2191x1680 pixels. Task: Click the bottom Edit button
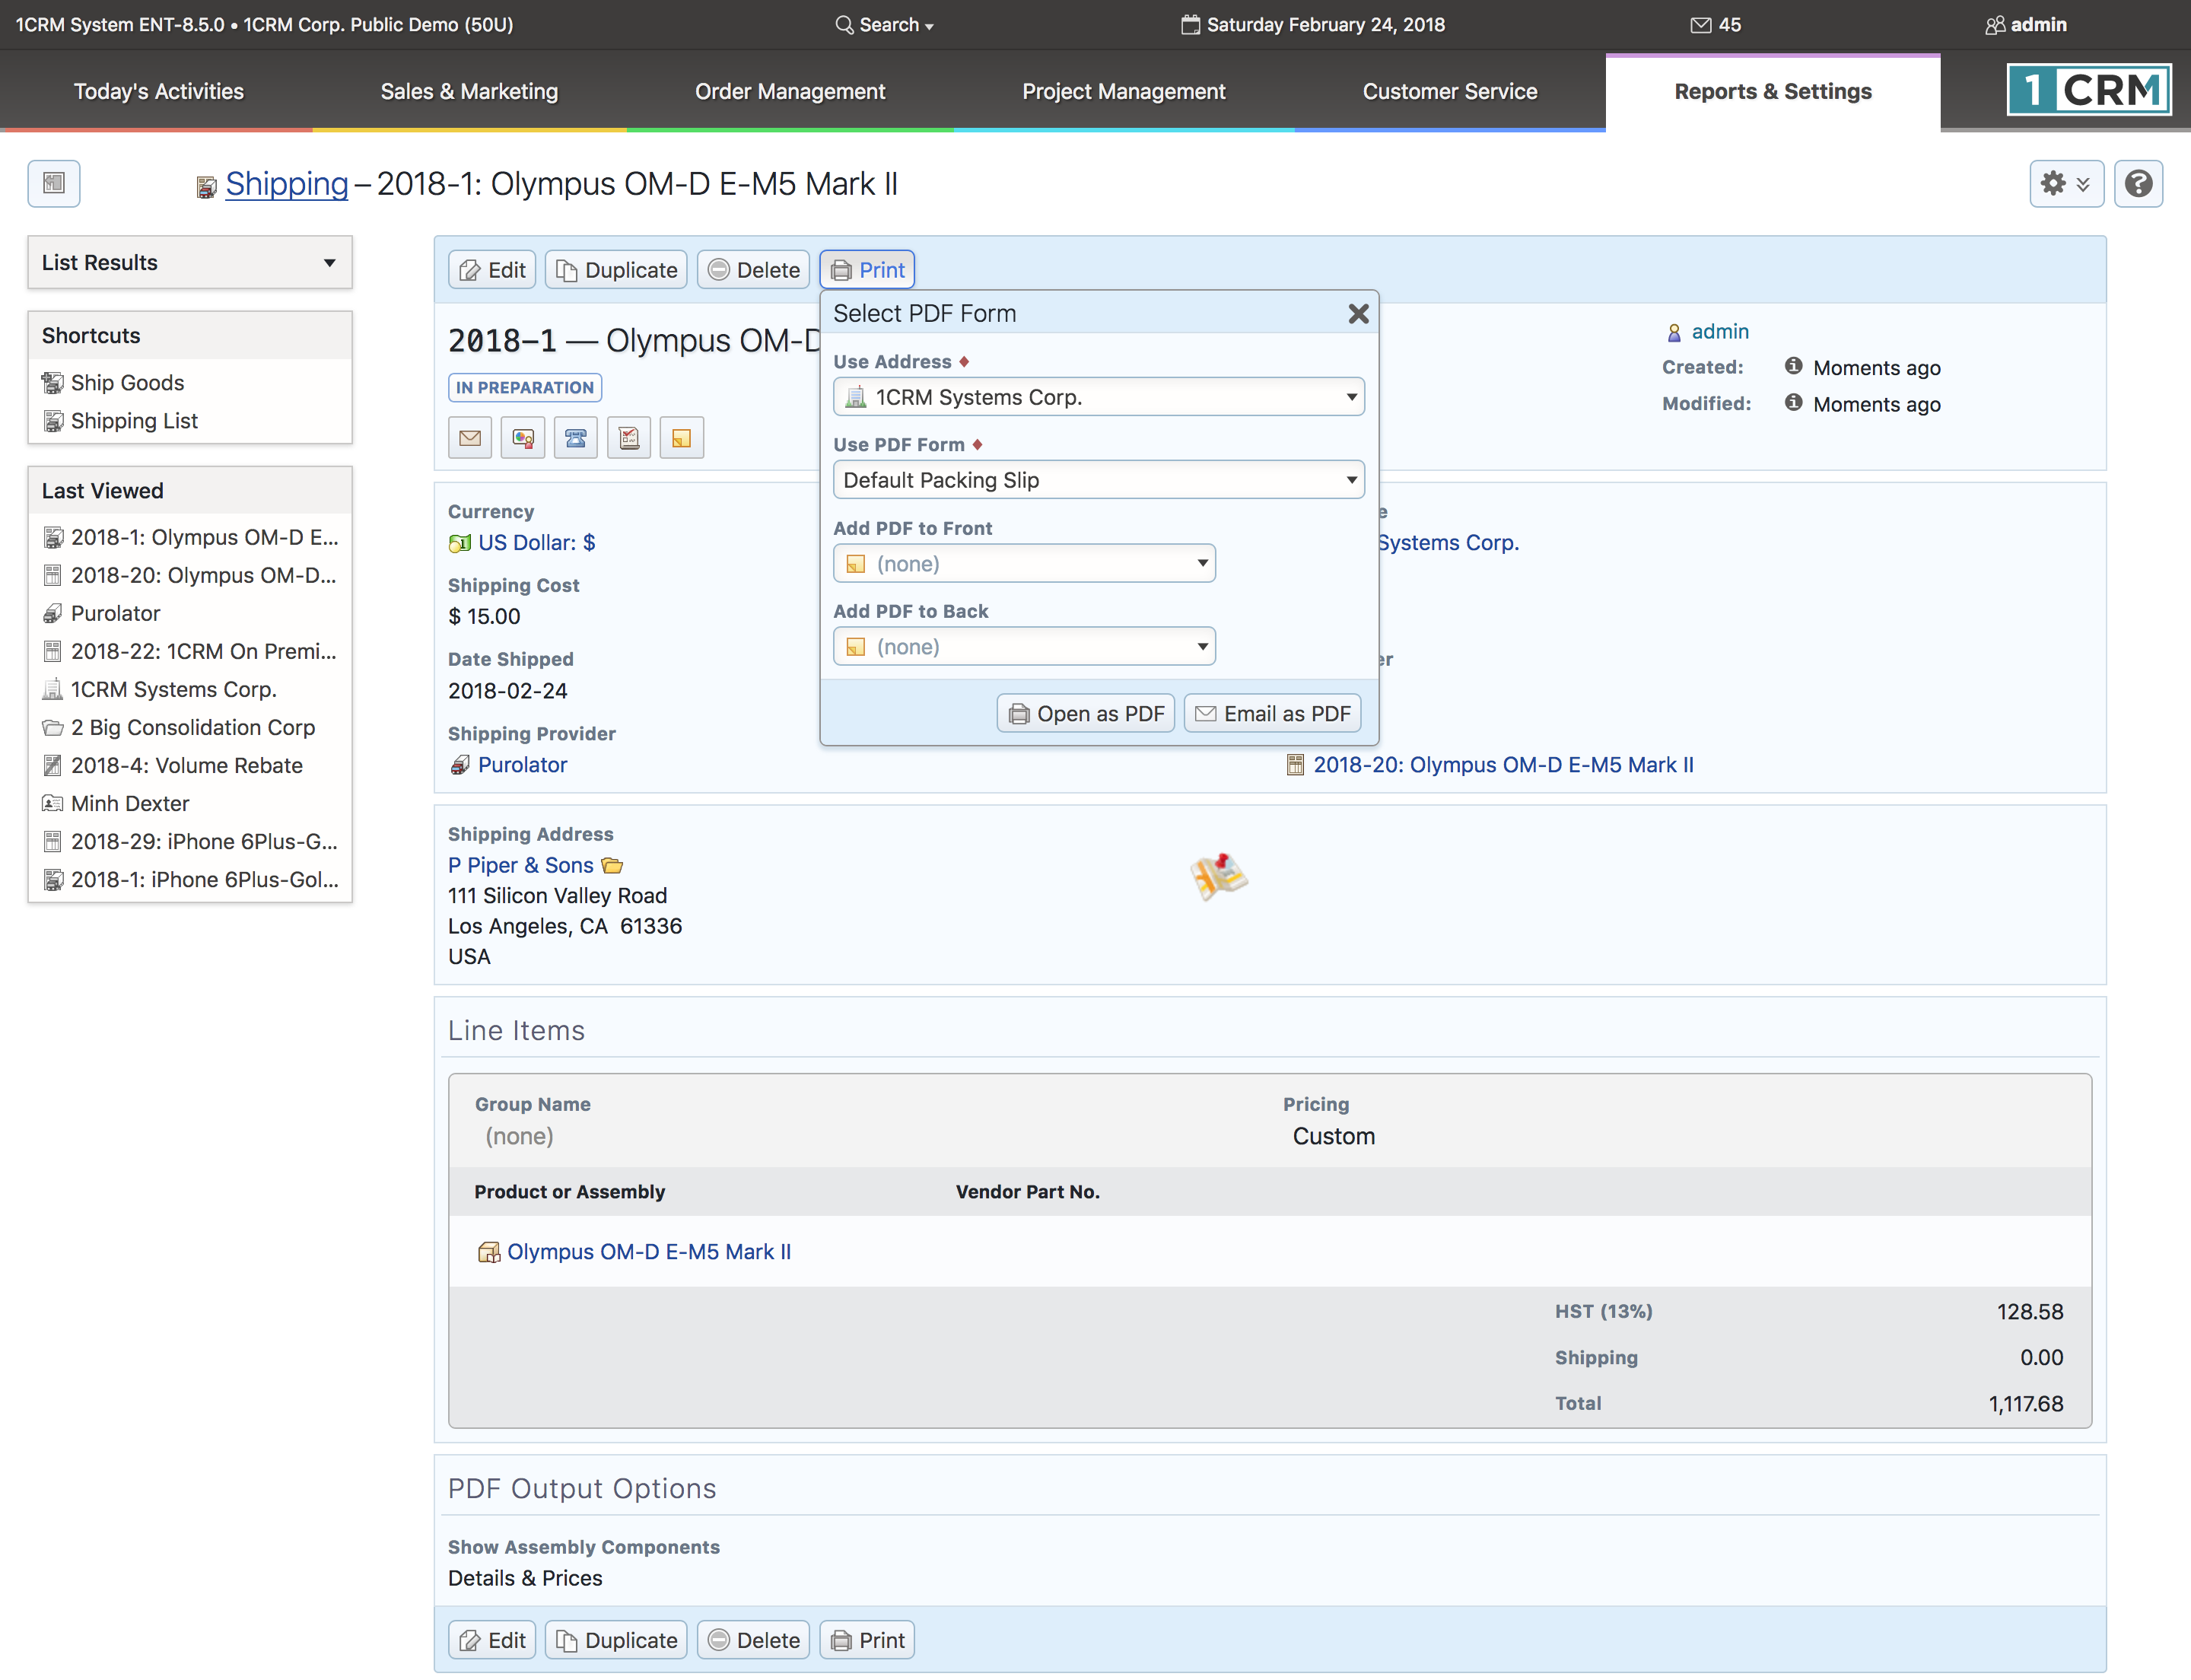[492, 1640]
